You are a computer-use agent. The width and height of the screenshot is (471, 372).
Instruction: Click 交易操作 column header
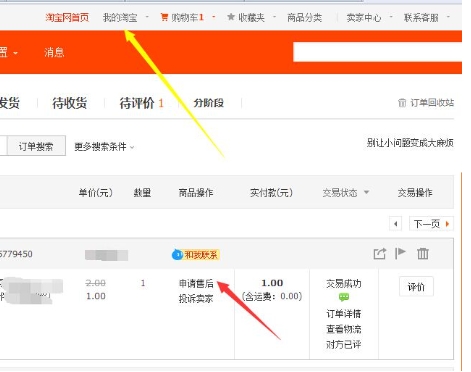(x=415, y=193)
